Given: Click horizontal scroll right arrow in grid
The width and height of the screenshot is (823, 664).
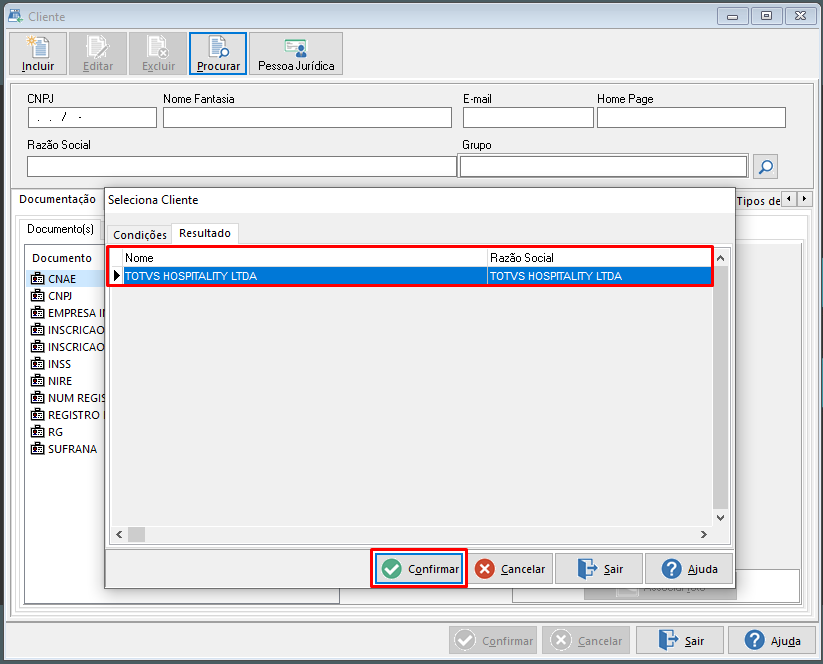Looking at the screenshot, I should (704, 534).
